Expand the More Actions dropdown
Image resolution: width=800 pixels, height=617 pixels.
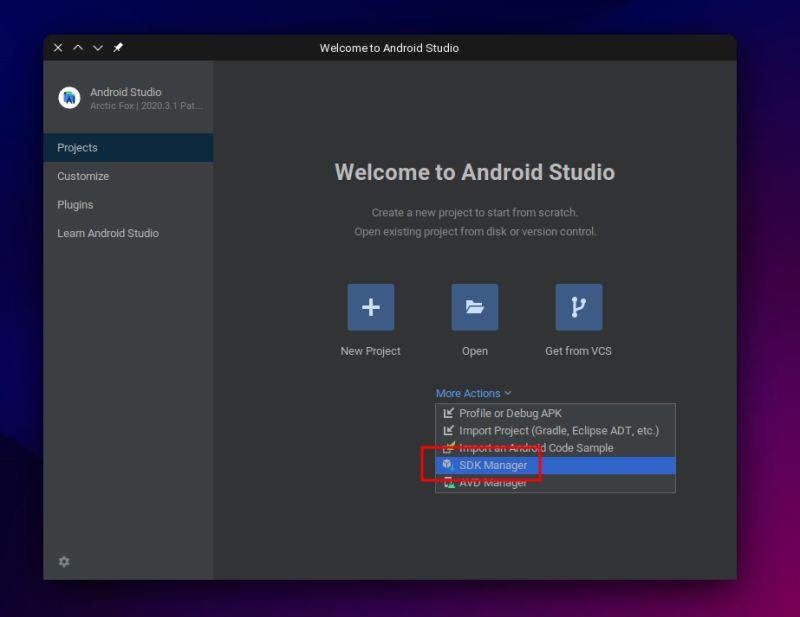[x=473, y=393]
